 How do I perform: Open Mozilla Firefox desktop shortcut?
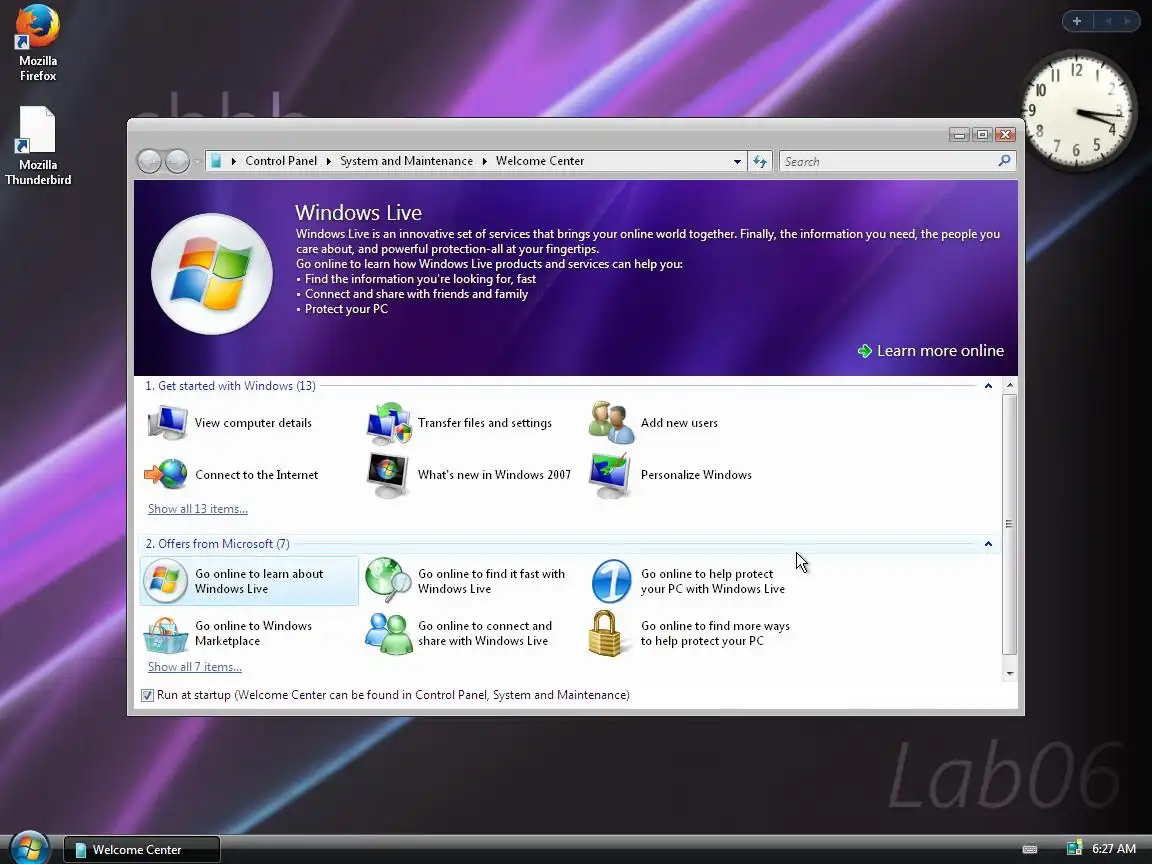37,43
